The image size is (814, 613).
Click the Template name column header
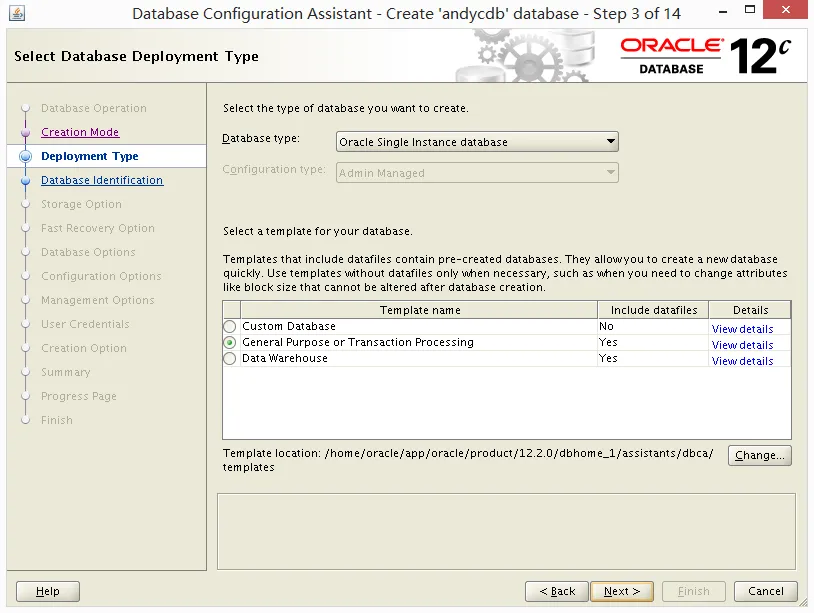[419, 310]
